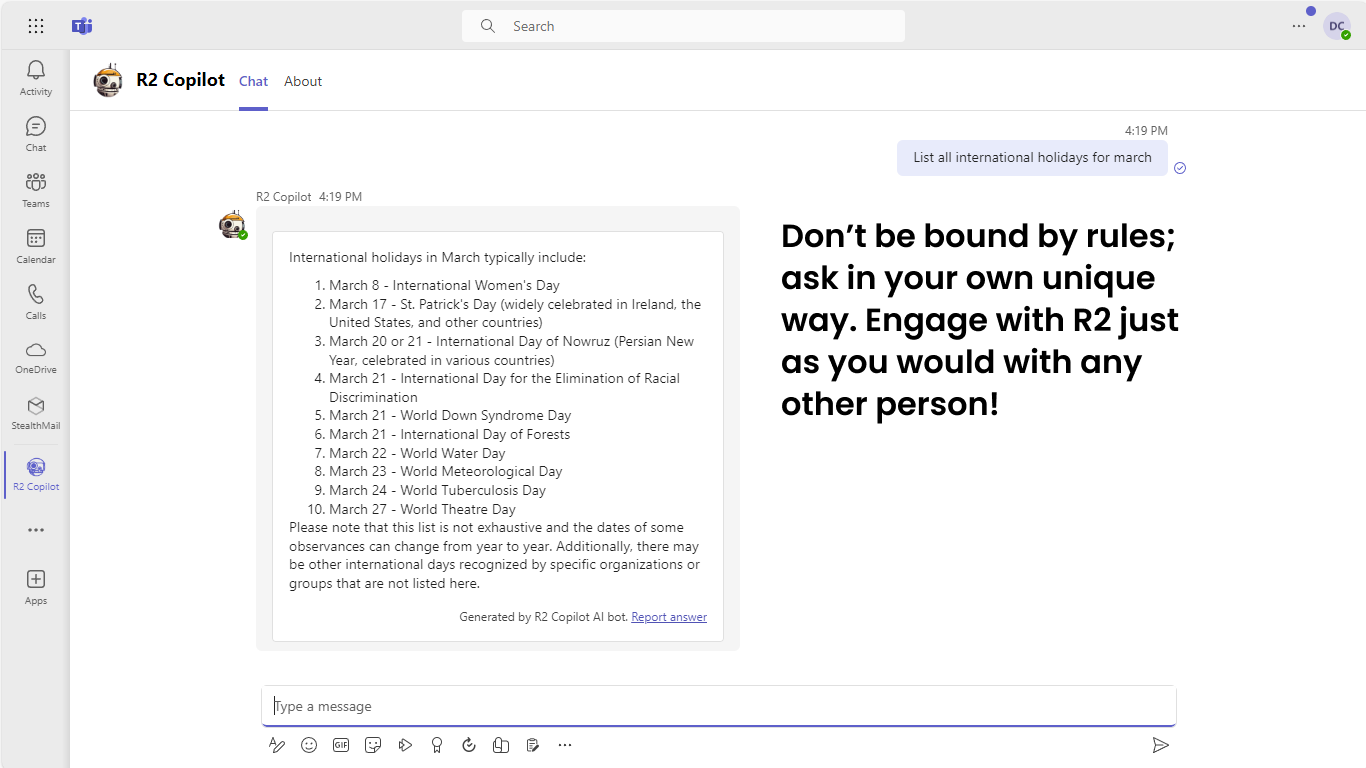This screenshot has height=768, width=1366.
Task: Click the seen checkmark next to the sent message
Action: point(1180,168)
